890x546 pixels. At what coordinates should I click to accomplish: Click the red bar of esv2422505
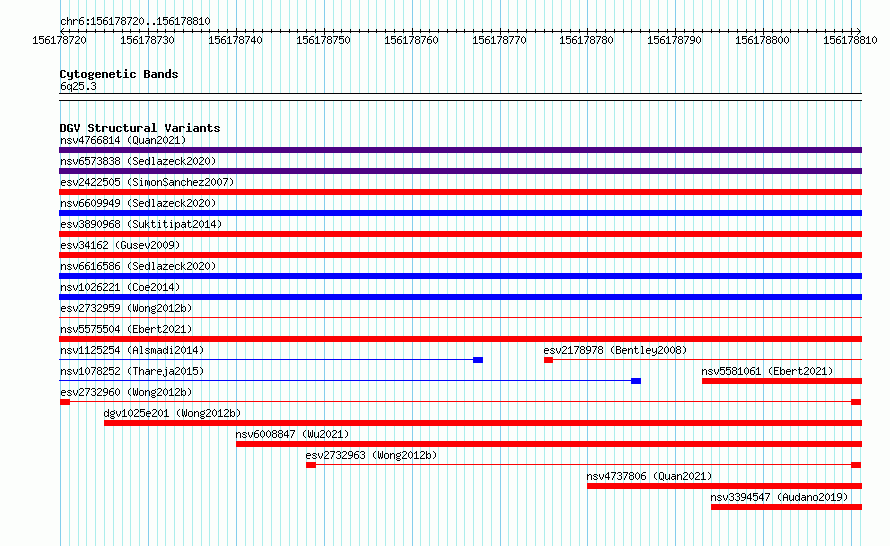(x=460, y=192)
